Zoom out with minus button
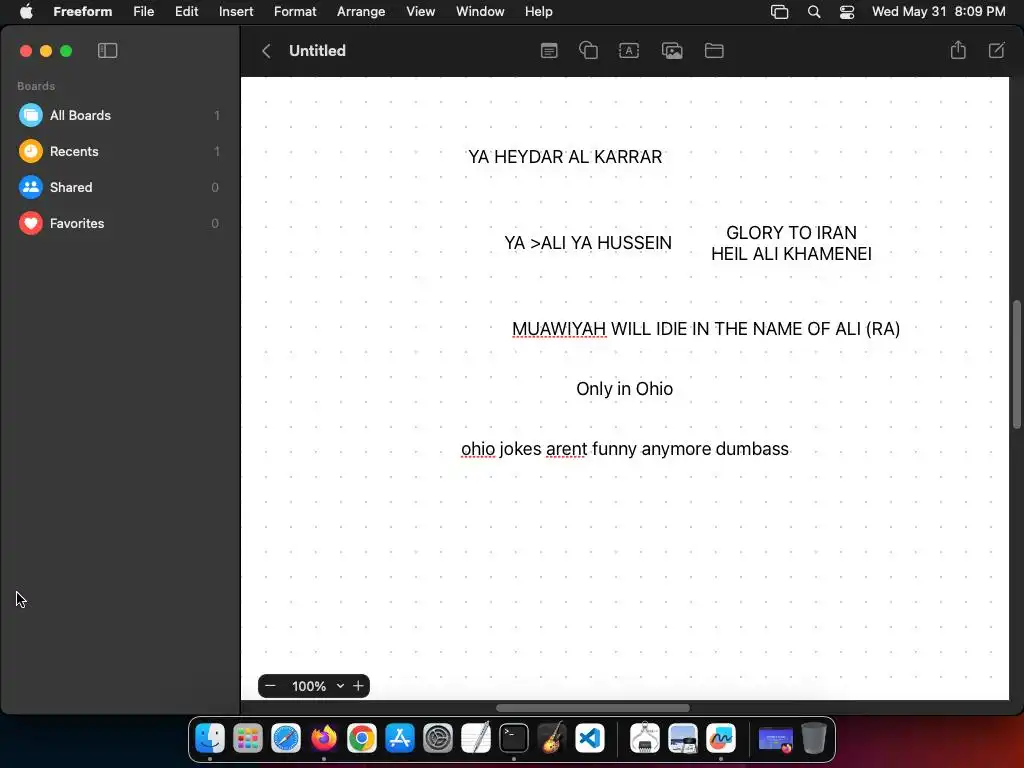 point(270,686)
